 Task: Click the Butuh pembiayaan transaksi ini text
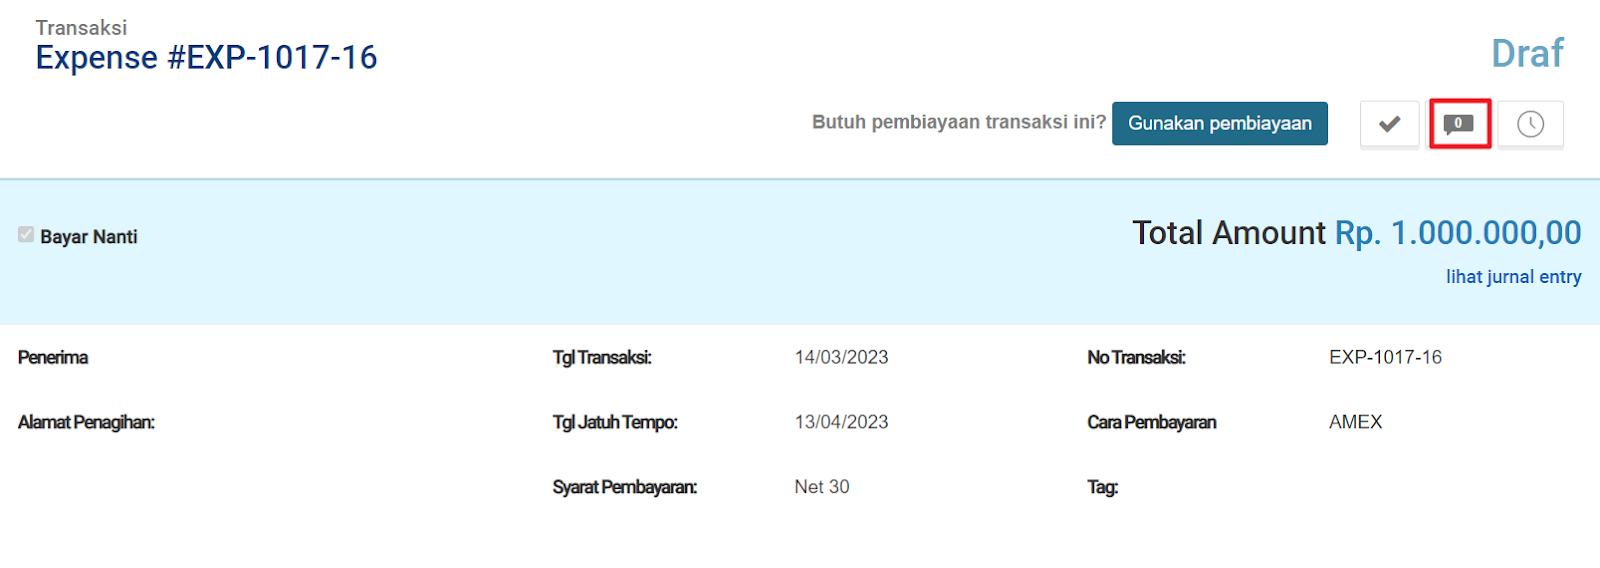(959, 122)
